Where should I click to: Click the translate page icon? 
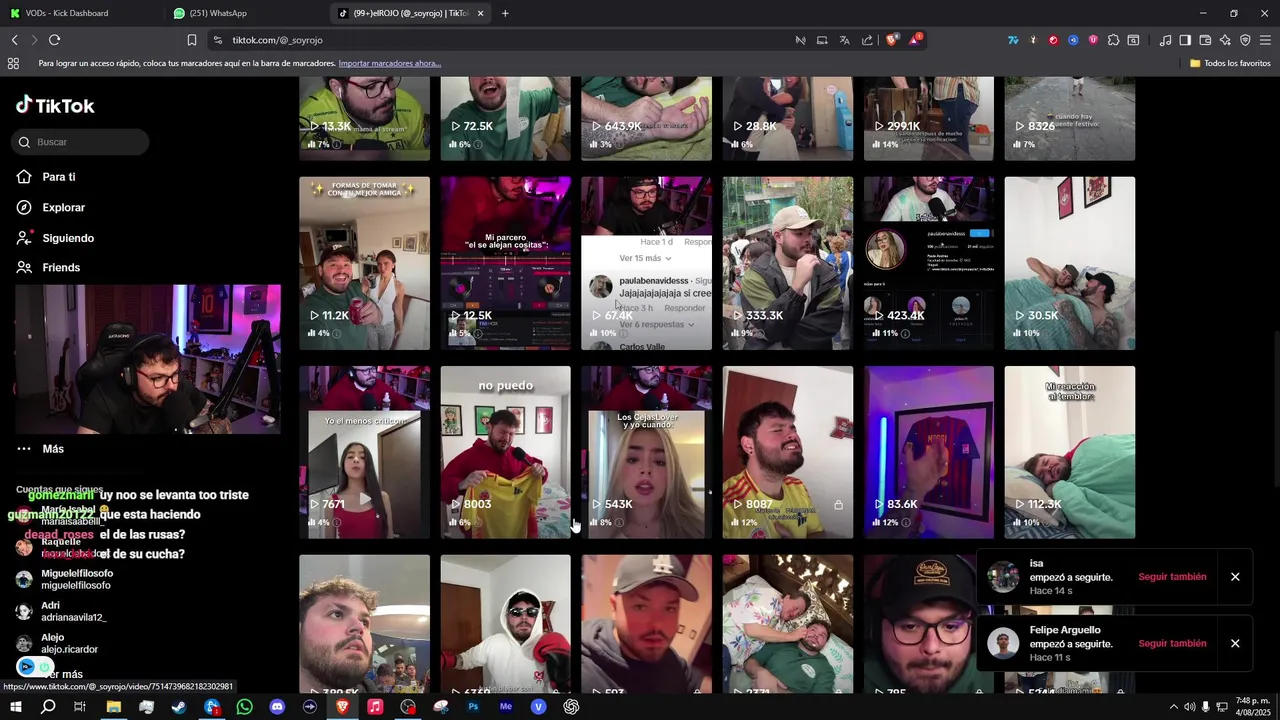click(x=844, y=40)
